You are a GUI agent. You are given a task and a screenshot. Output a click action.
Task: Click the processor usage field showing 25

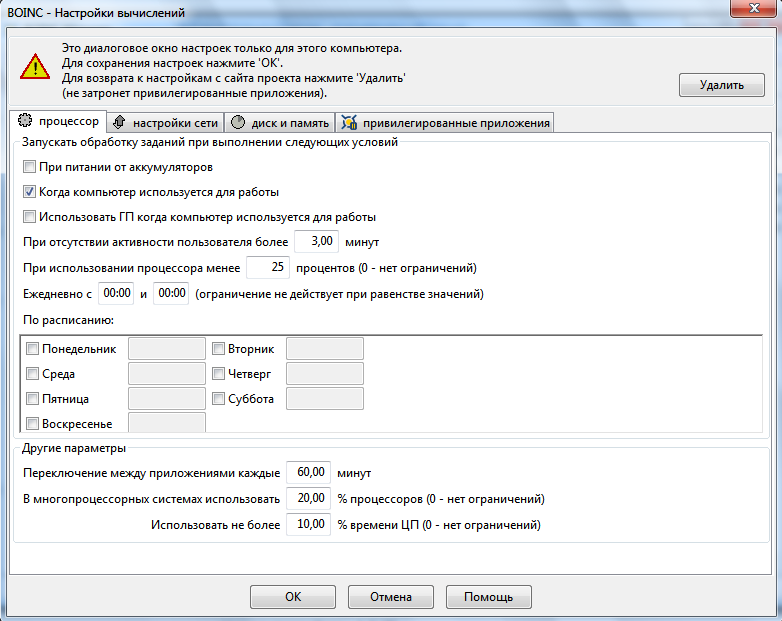[268, 267]
